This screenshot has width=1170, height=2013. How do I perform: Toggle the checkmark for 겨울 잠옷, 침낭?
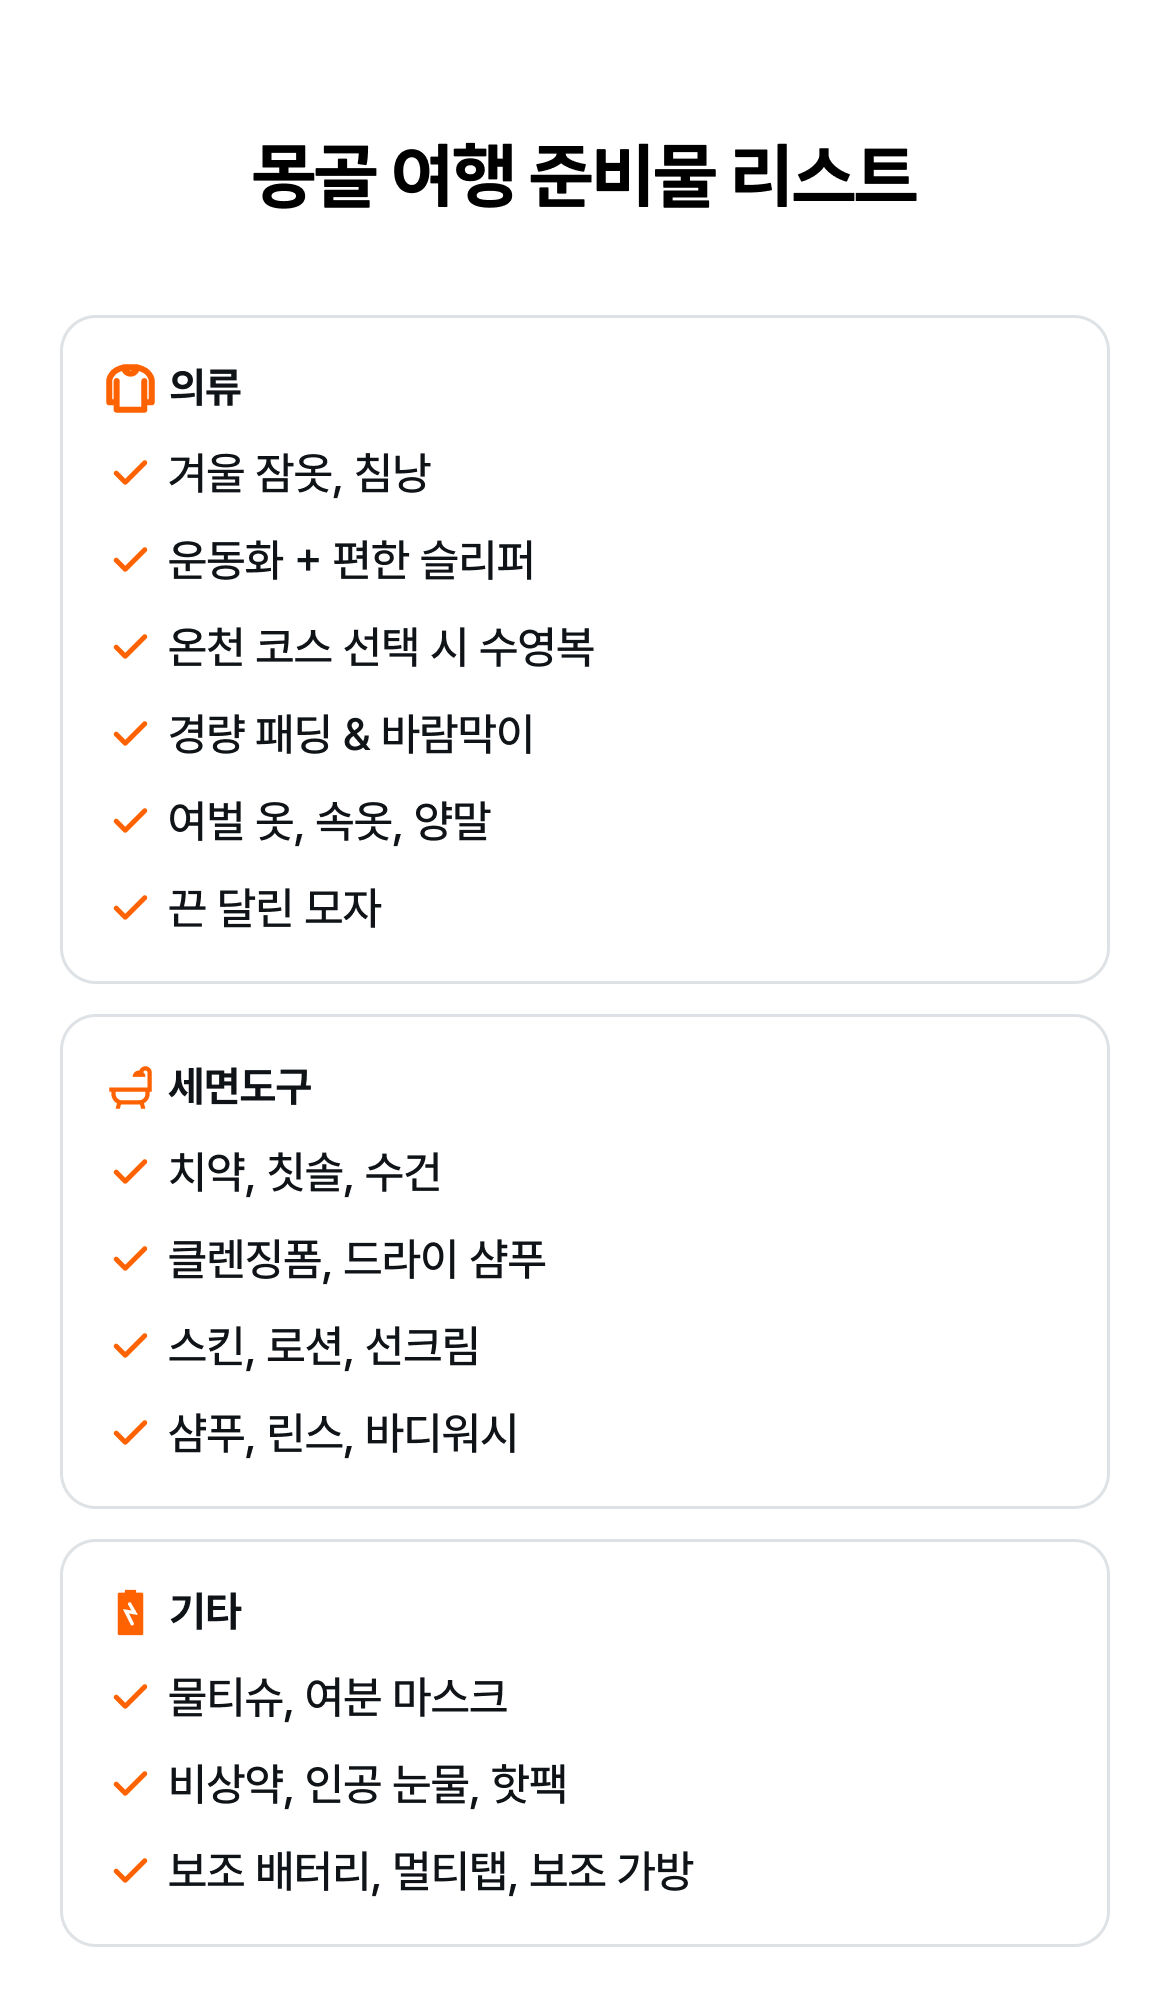point(130,473)
